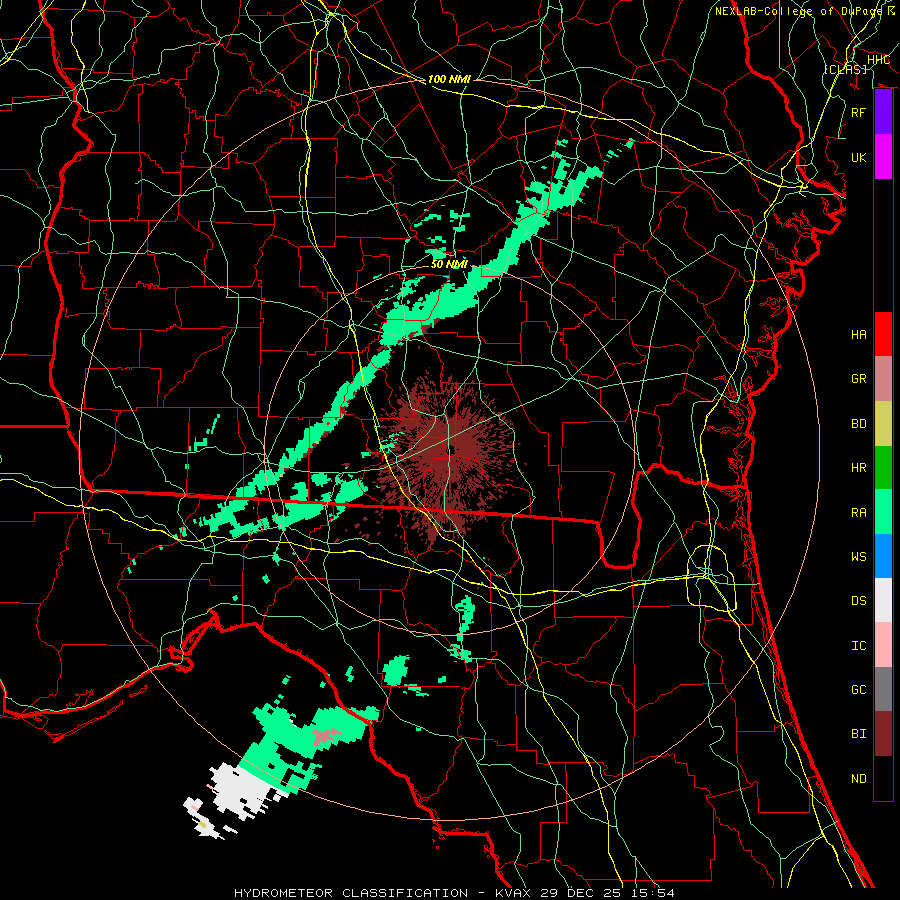Click the HA red legend swatch
900x900 pixels.
(x=883, y=334)
